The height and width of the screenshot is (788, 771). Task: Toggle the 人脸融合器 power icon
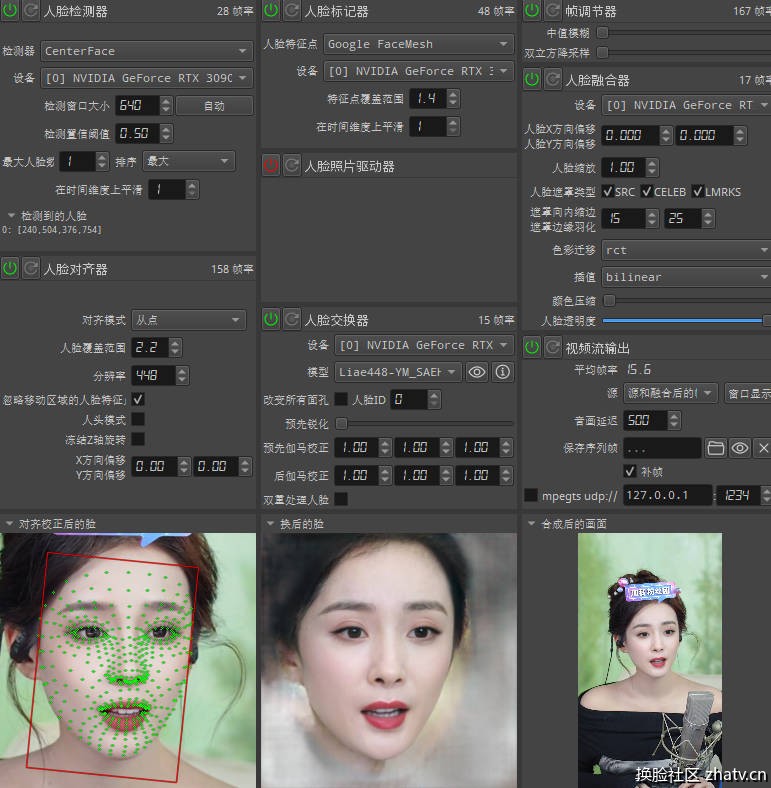pos(532,79)
